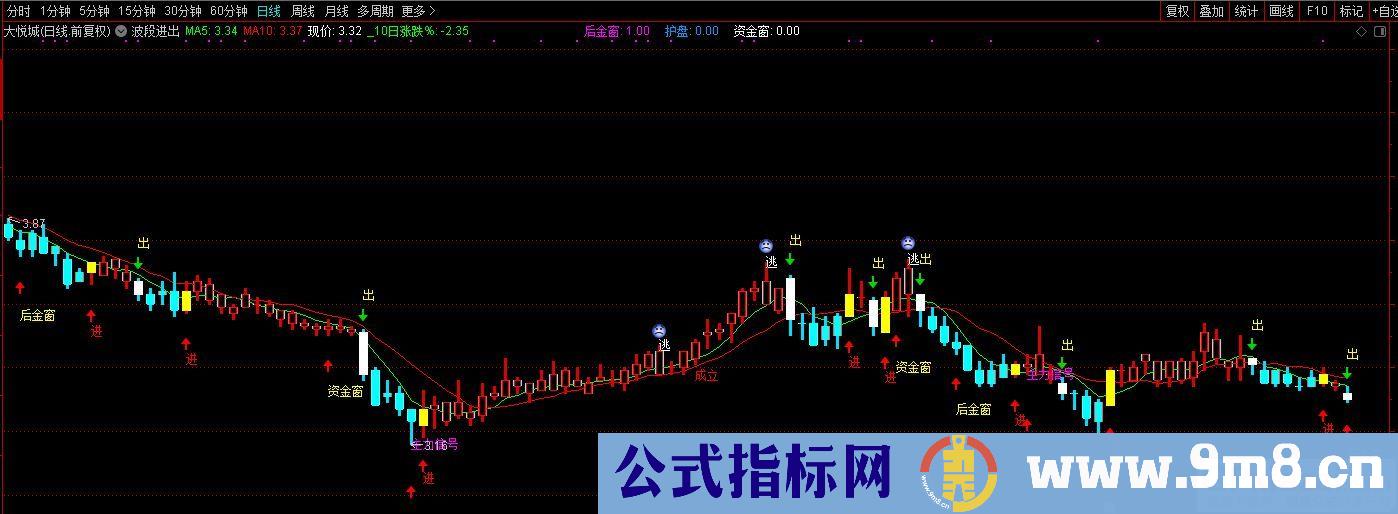
Task: Activate the 画线 drawing tool button
Action: pyautogui.click(x=1281, y=11)
